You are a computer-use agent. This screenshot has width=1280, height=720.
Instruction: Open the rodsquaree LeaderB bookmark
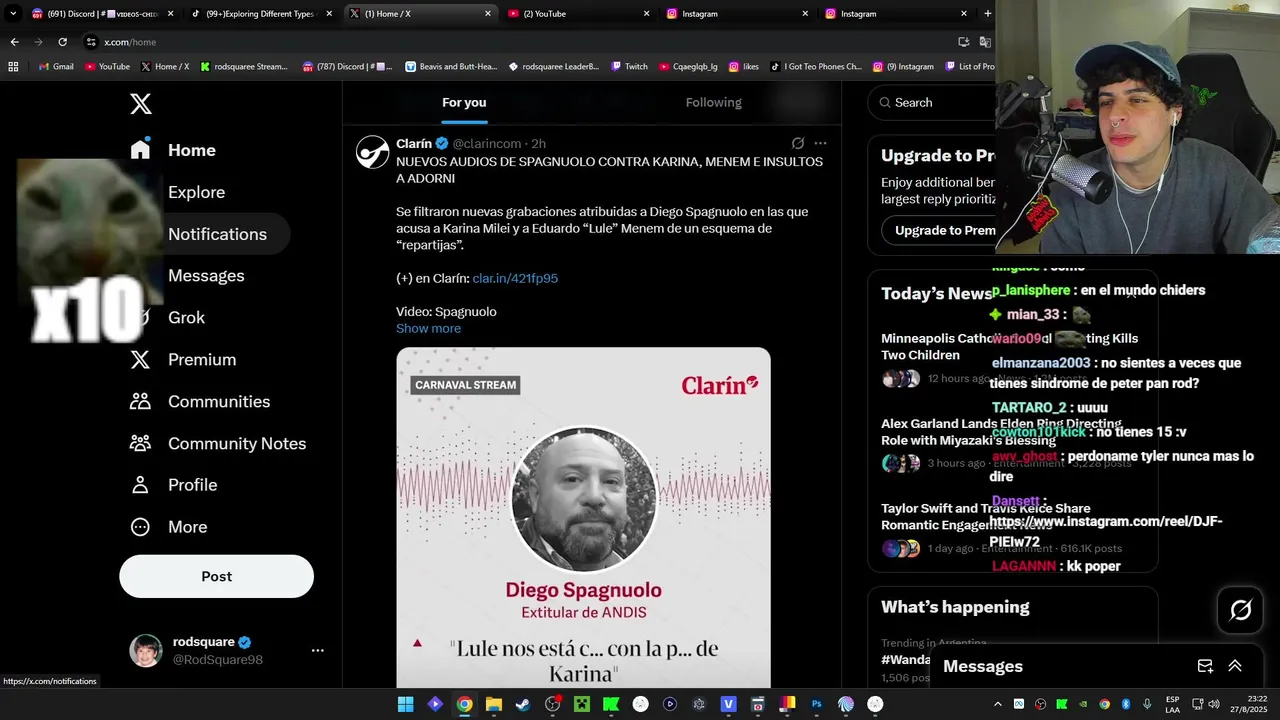point(554,67)
